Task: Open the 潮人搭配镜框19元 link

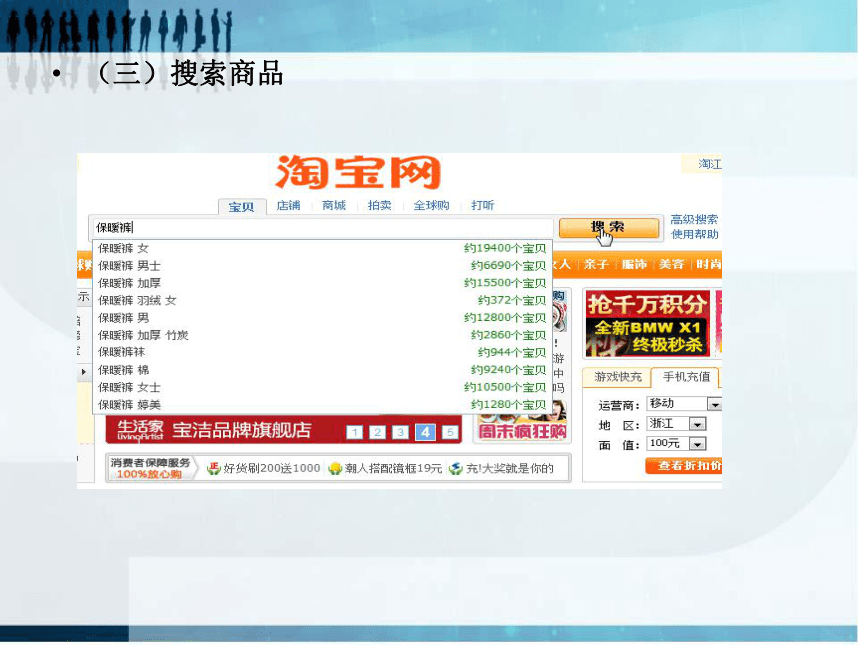Action: pyautogui.click(x=394, y=469)
